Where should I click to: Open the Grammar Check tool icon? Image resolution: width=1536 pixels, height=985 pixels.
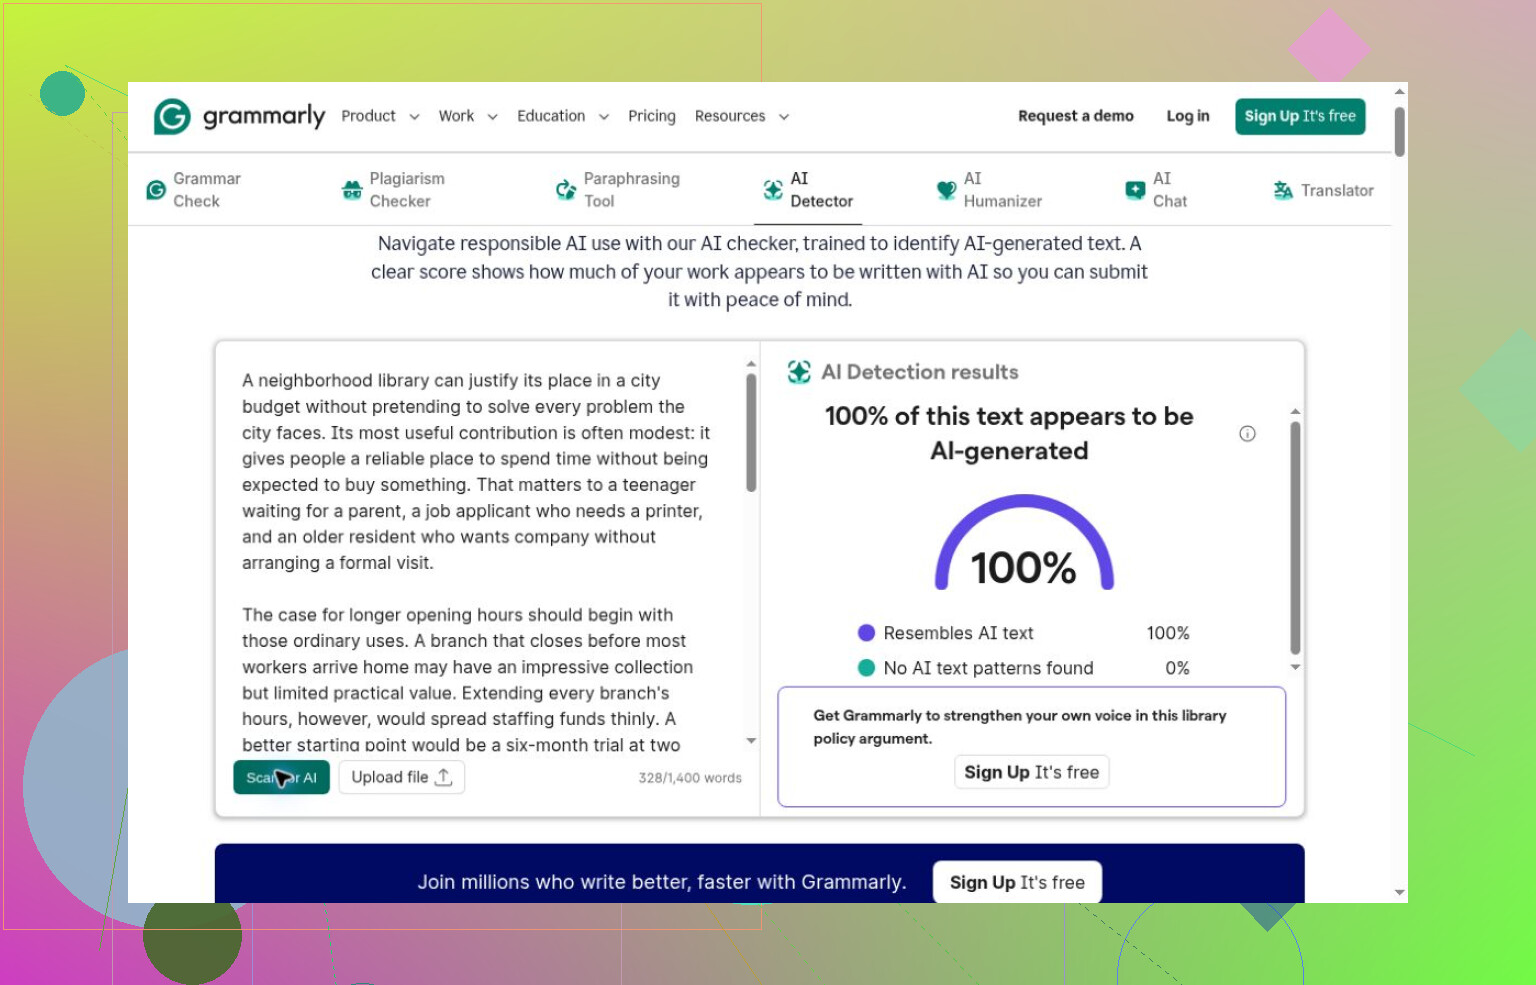tap(156, 190)
